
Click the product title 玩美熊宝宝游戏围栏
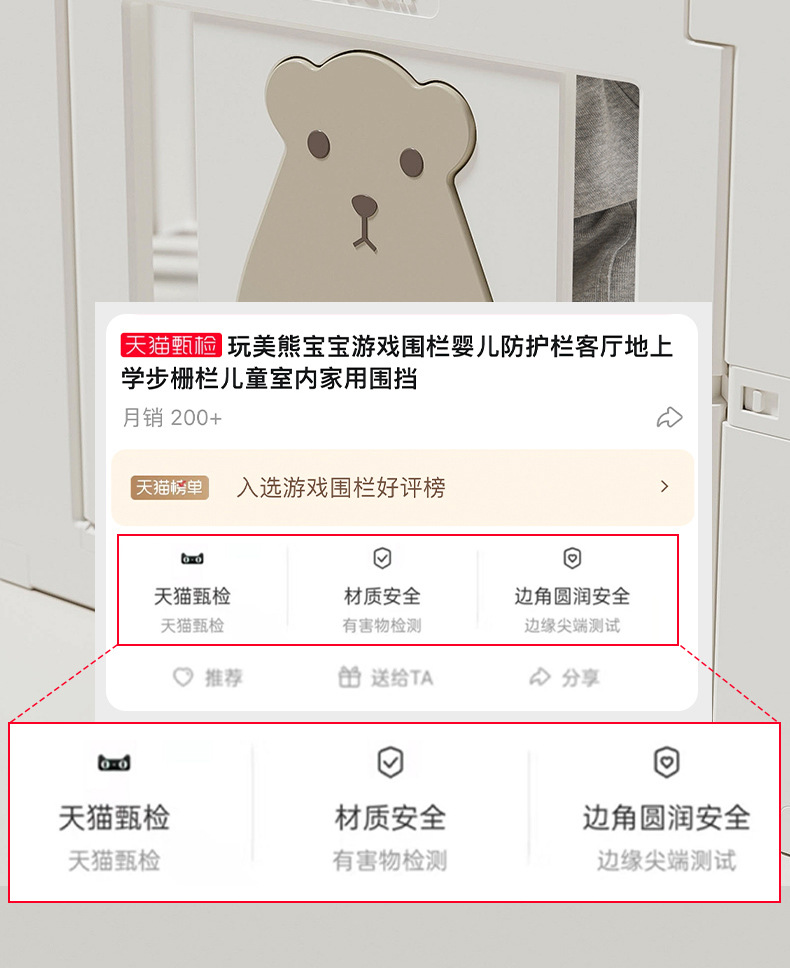[396, 362]
